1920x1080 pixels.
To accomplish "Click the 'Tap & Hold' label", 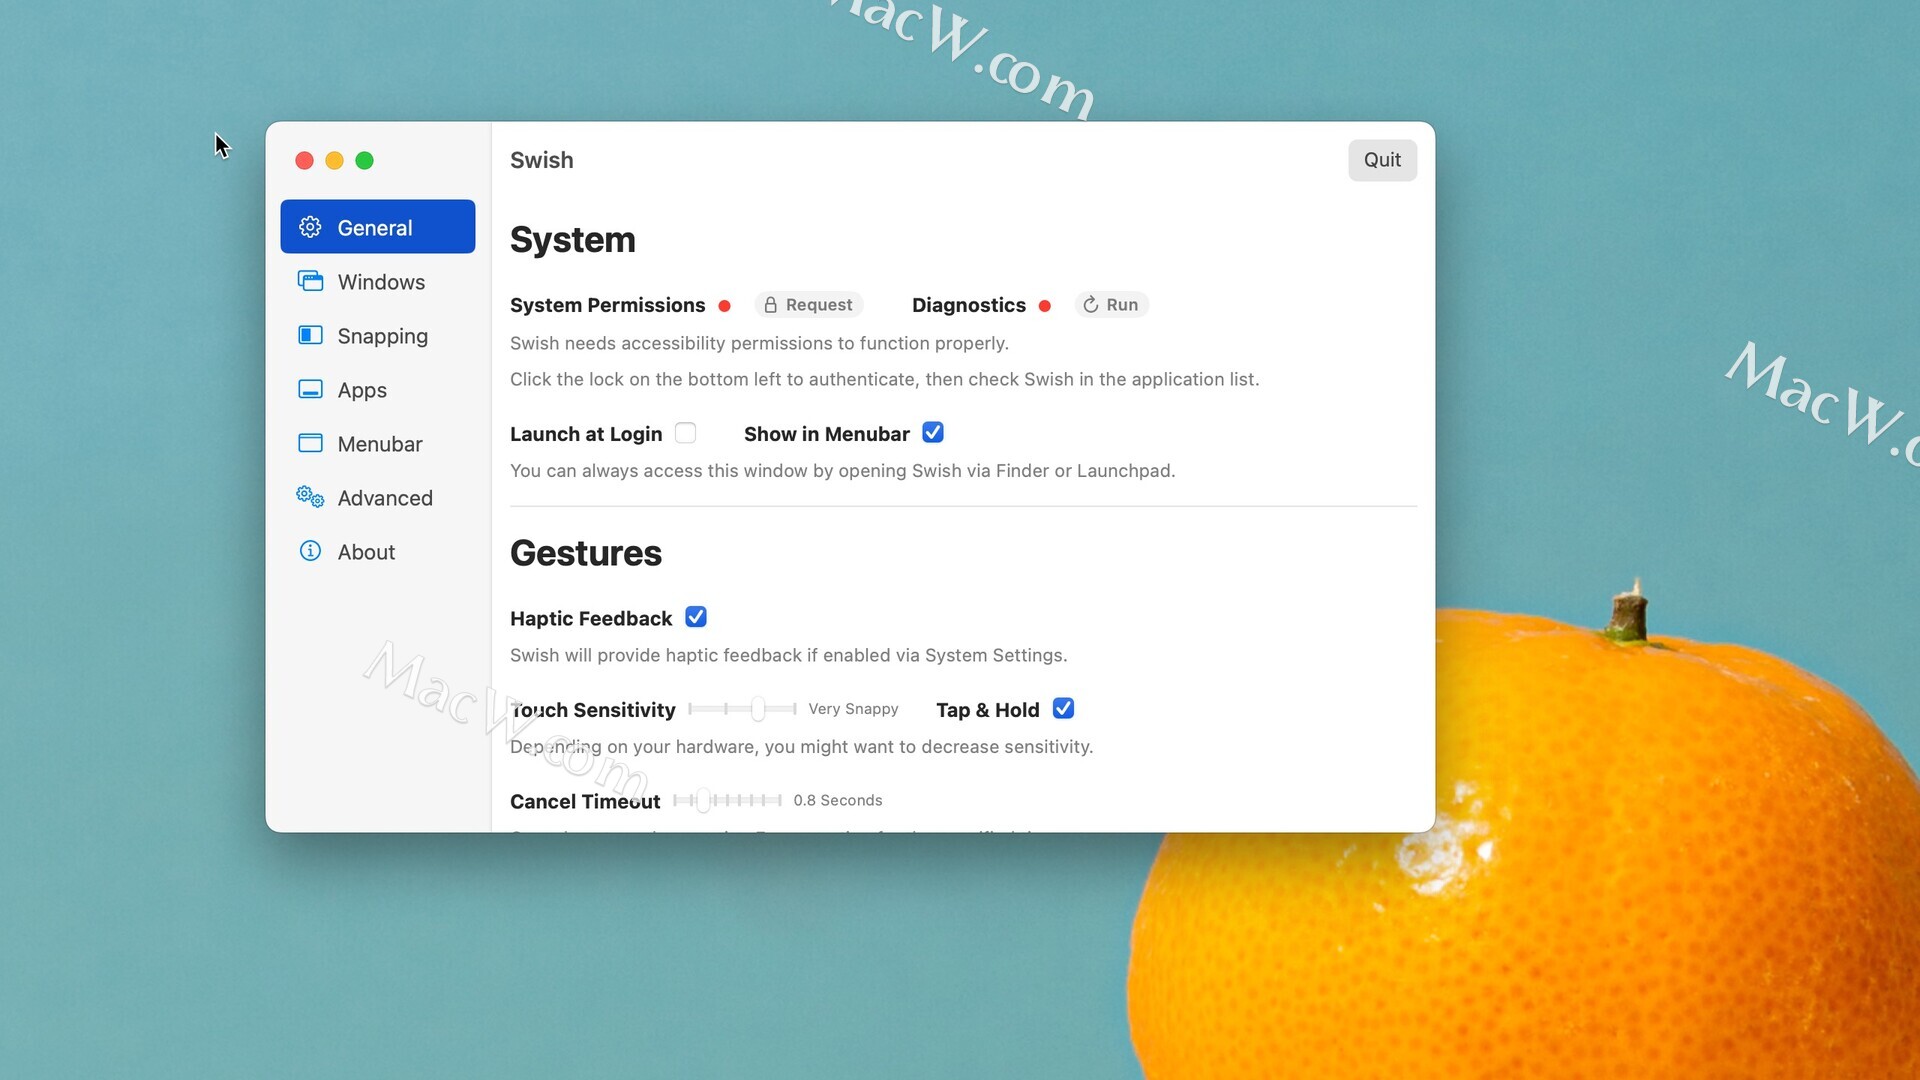I will coord(988,710).
